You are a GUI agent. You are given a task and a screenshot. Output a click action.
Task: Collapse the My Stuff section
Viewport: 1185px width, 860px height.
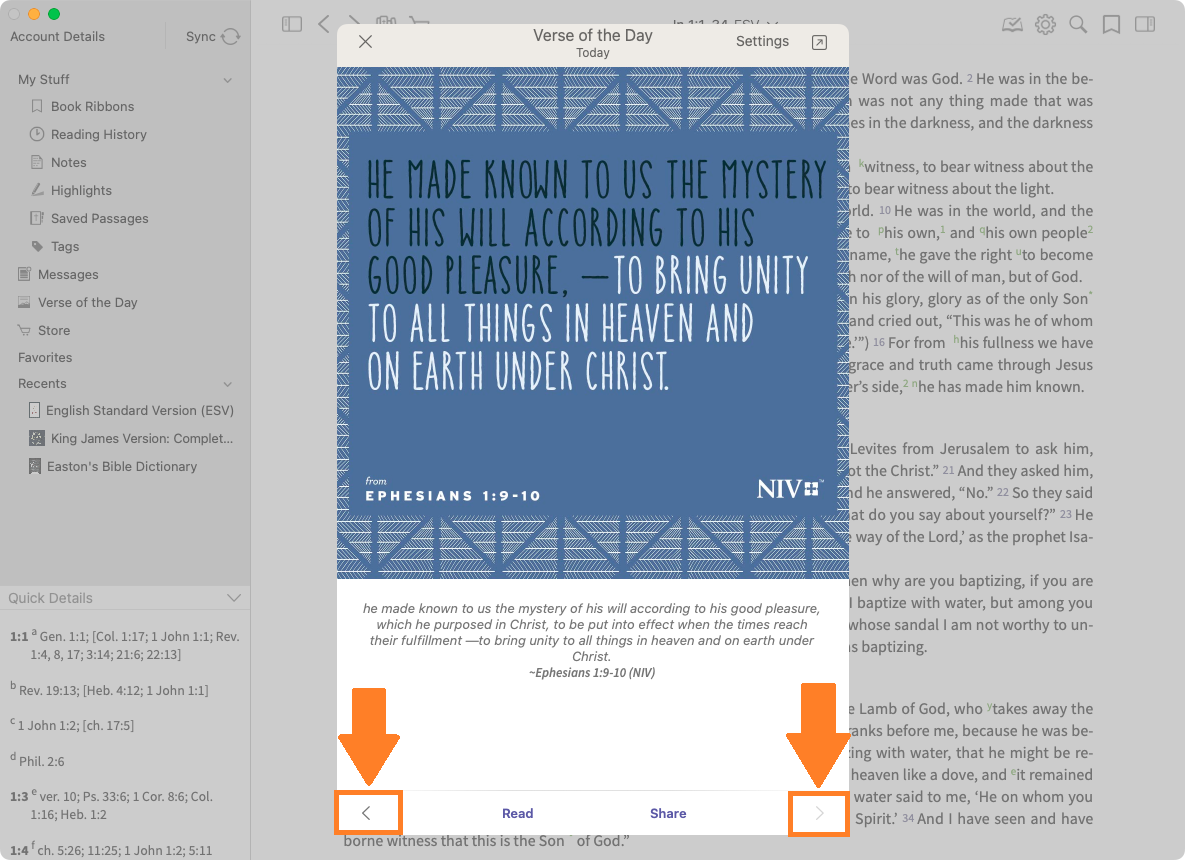tap(228, 80)
